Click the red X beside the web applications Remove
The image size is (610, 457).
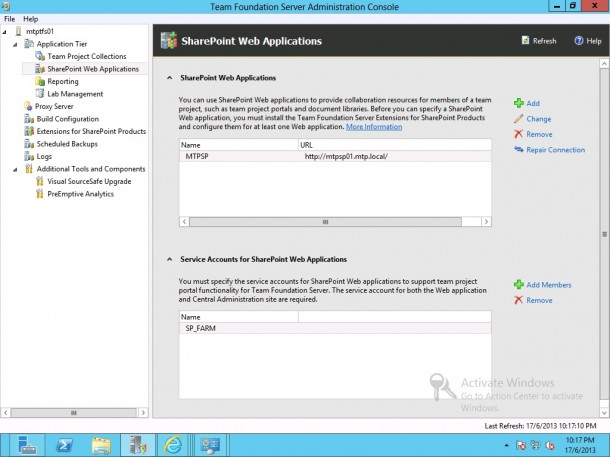coord(519,134)
